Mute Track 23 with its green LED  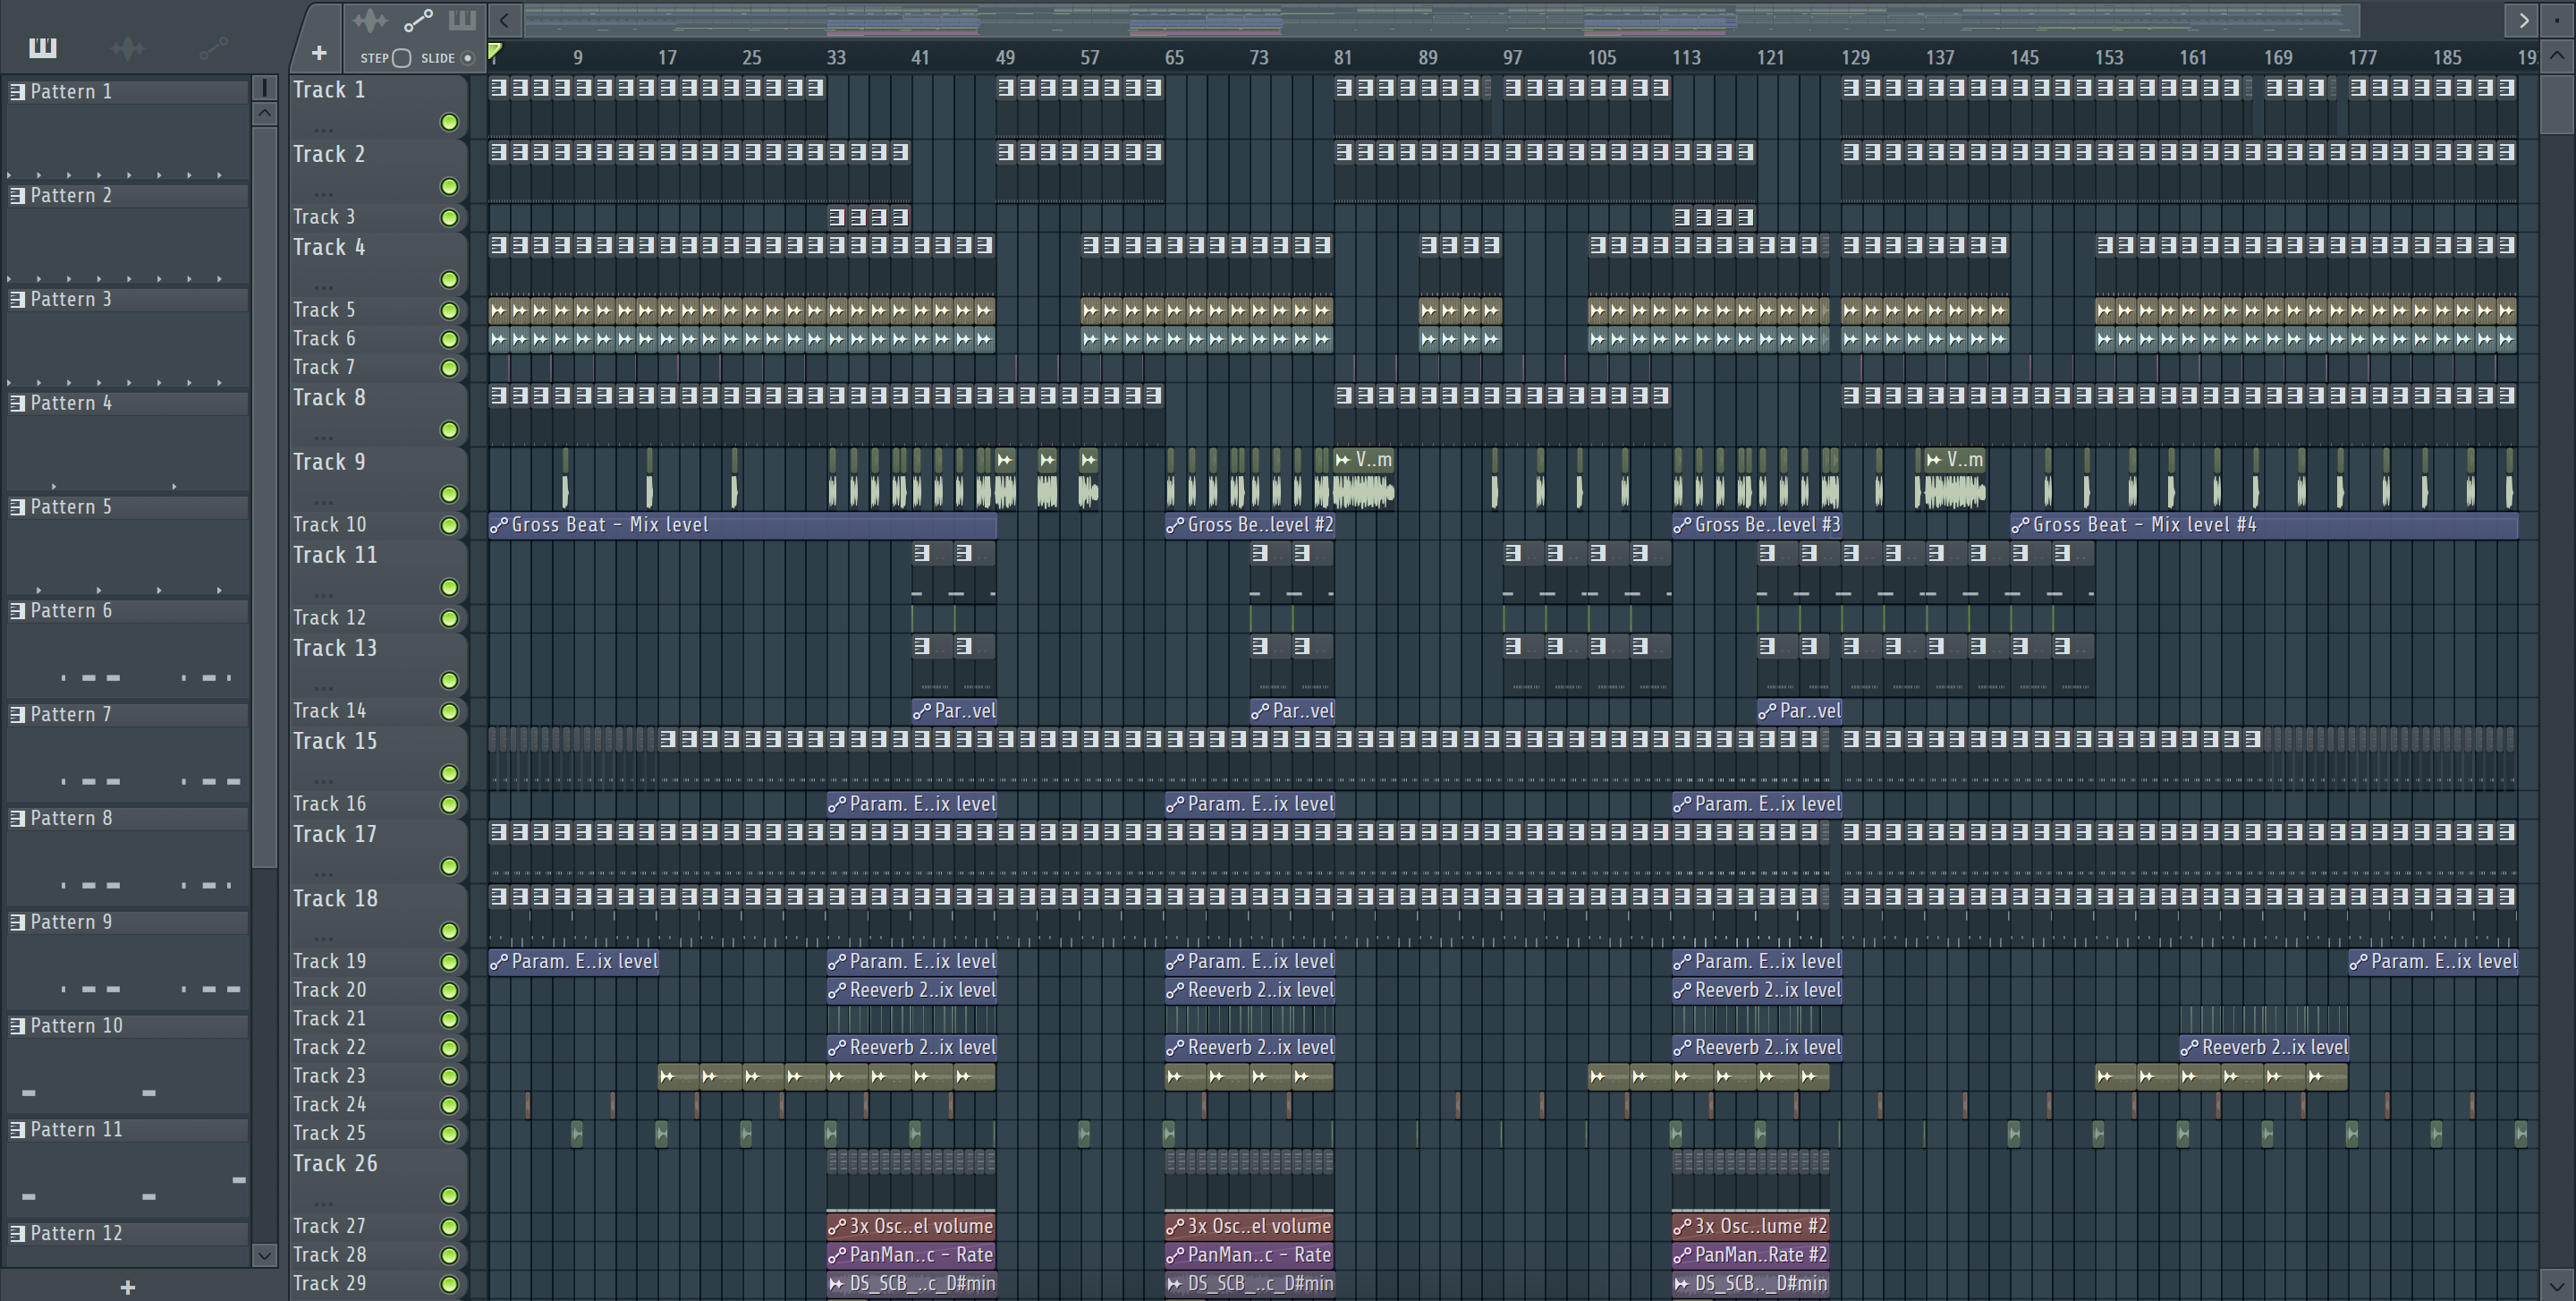449,1077
